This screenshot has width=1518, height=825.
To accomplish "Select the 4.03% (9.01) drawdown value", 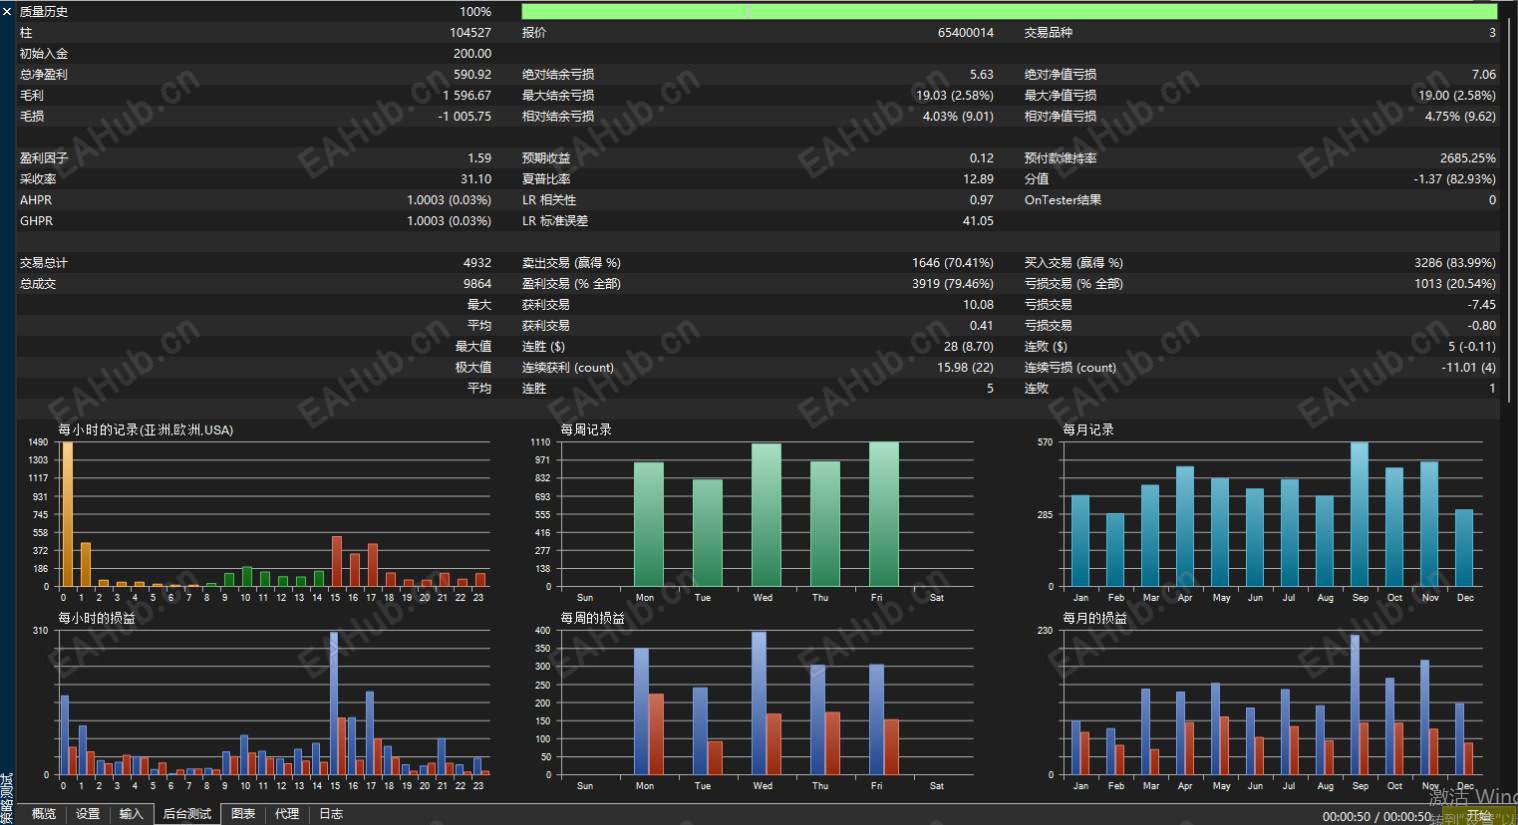I will click(x=958, y=117).
